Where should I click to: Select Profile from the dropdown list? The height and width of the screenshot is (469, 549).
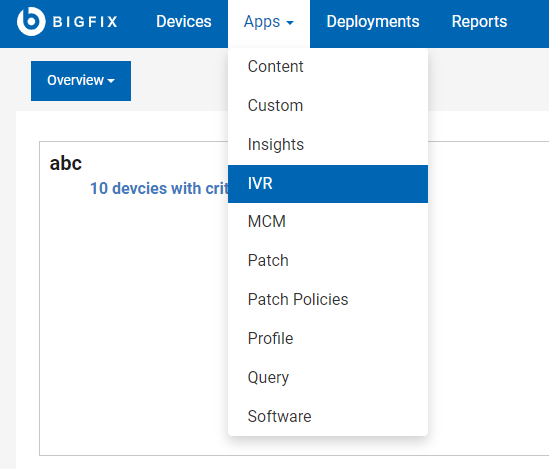pyautogui.click(x=328, y=338)
